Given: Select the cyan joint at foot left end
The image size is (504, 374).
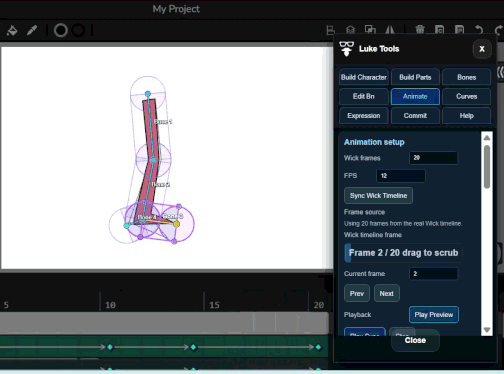Looking at the screenshot, I should pyautogui.click(x=127, y=226).
